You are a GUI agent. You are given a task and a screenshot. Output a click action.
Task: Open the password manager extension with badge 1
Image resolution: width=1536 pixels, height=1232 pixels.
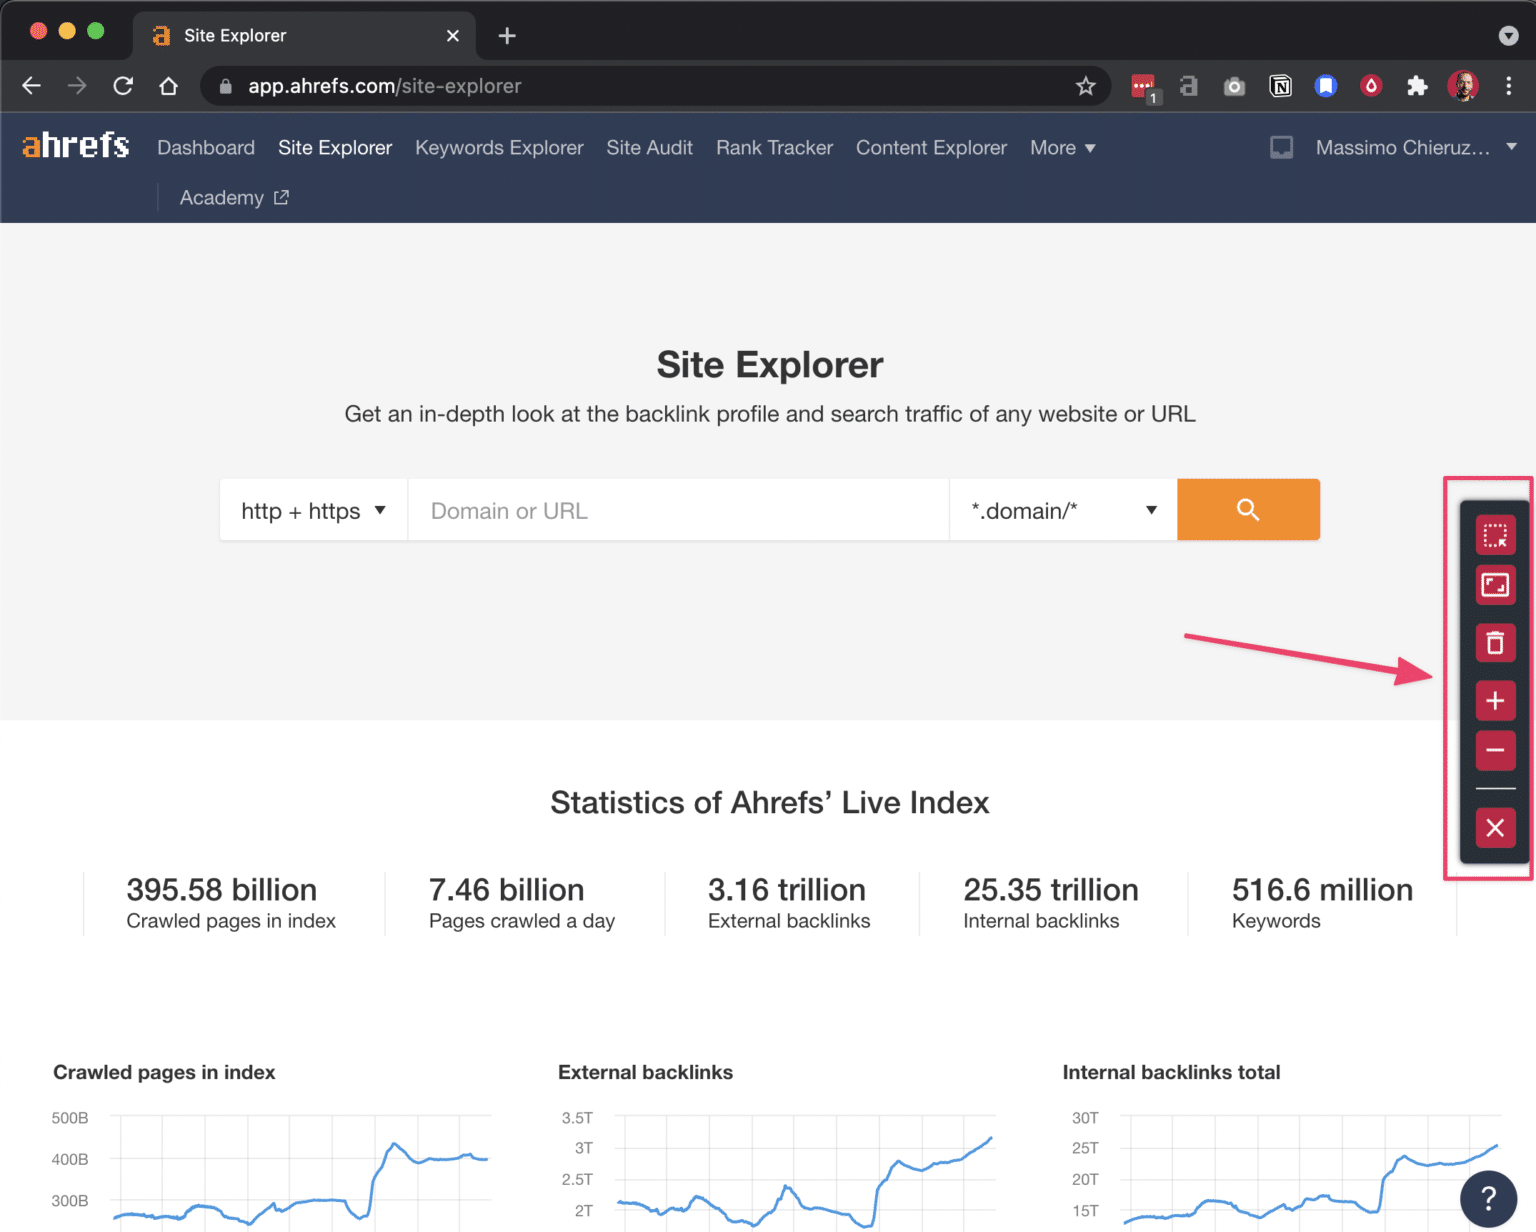1143,86
